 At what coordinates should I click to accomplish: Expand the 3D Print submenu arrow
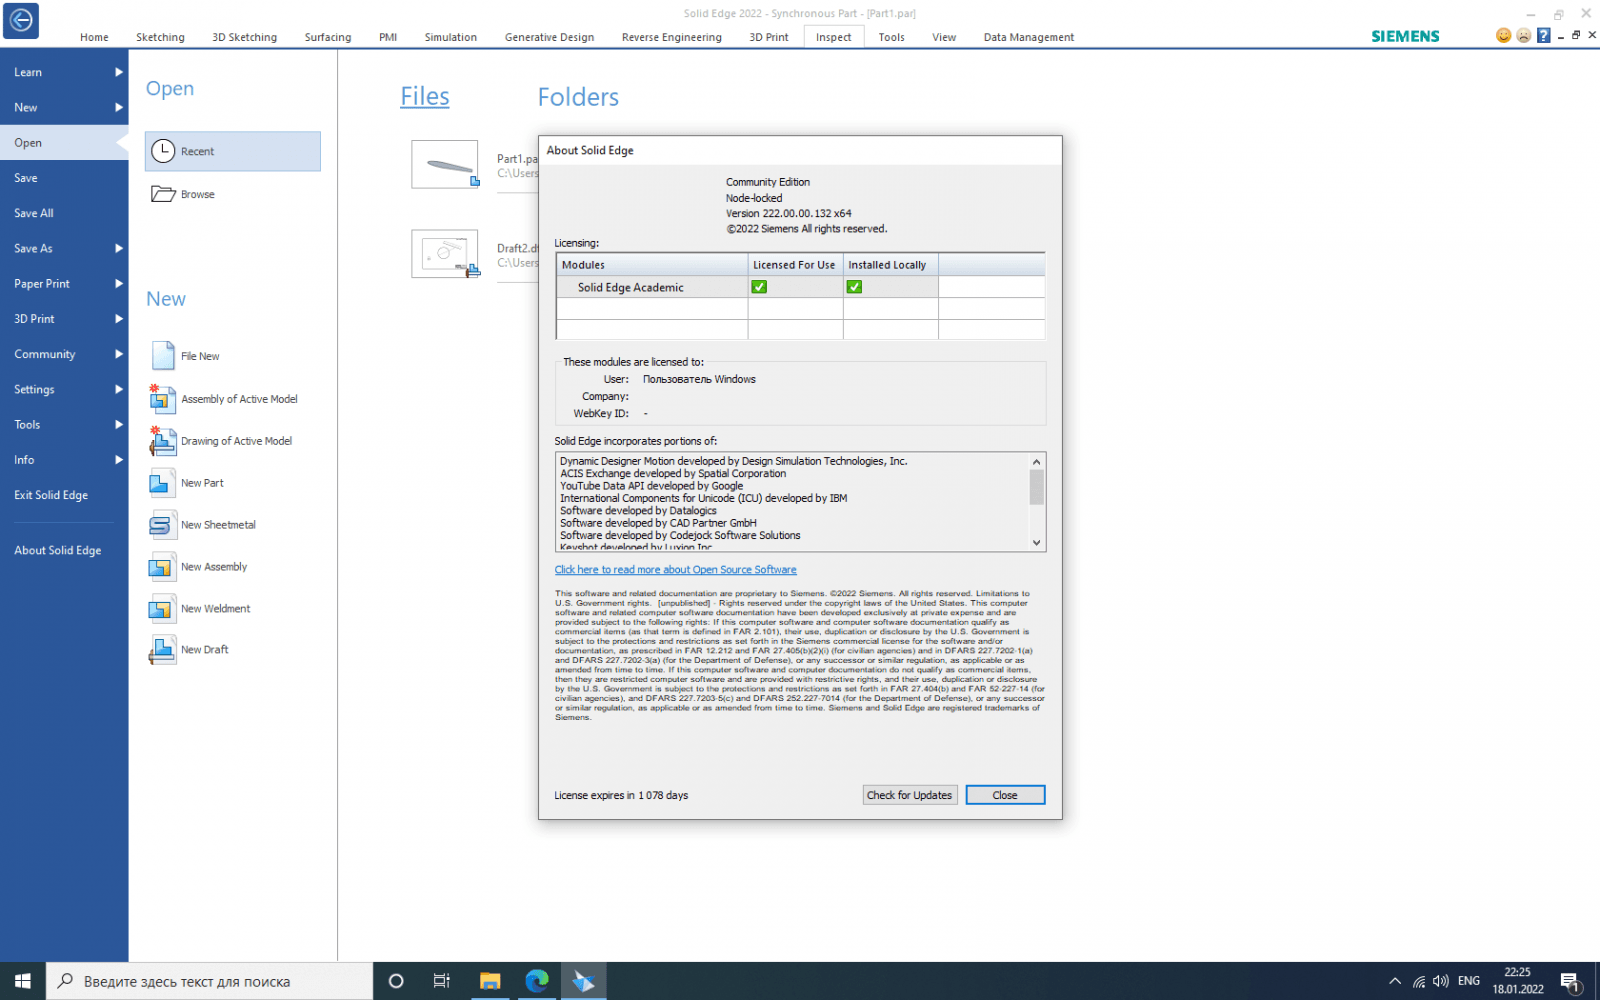[119, 319]
